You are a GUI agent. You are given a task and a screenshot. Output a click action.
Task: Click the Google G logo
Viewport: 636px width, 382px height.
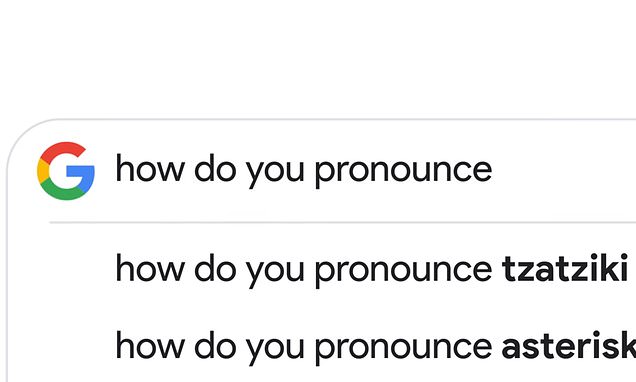66,171
